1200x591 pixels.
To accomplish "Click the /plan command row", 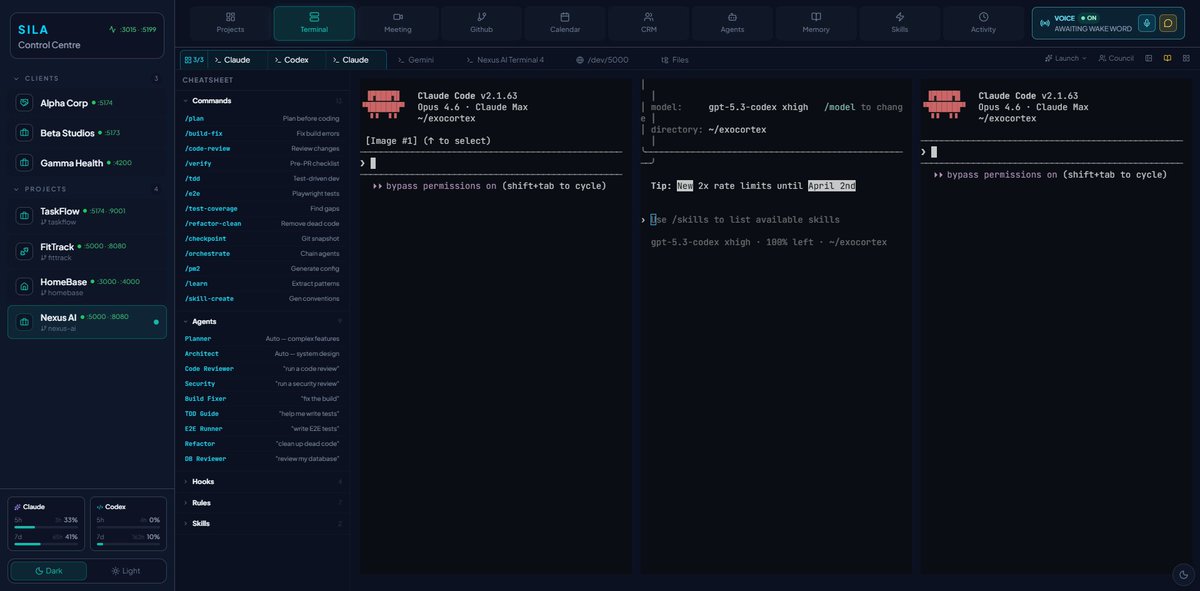I will click(x=262, y=118).
